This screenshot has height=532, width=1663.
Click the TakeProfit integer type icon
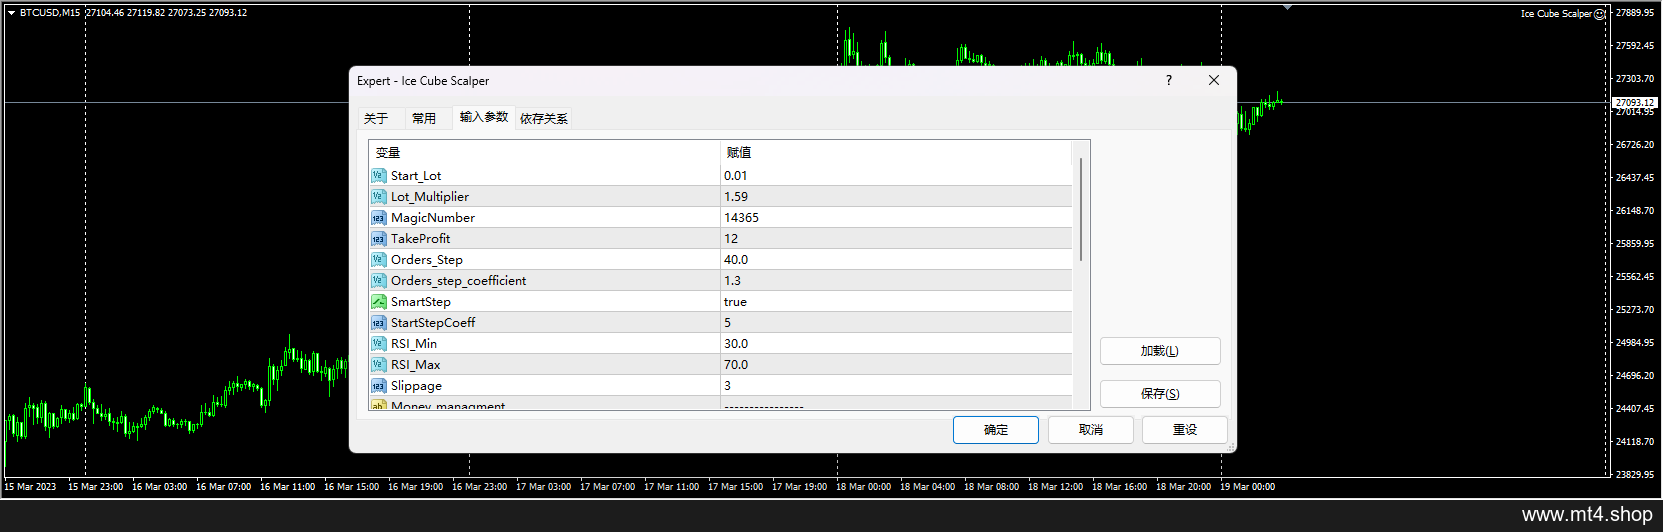378,239
